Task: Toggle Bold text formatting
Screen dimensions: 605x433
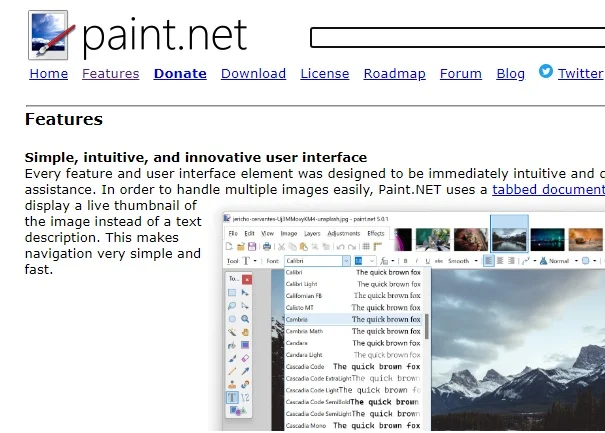Action: [x=405, y=261]
